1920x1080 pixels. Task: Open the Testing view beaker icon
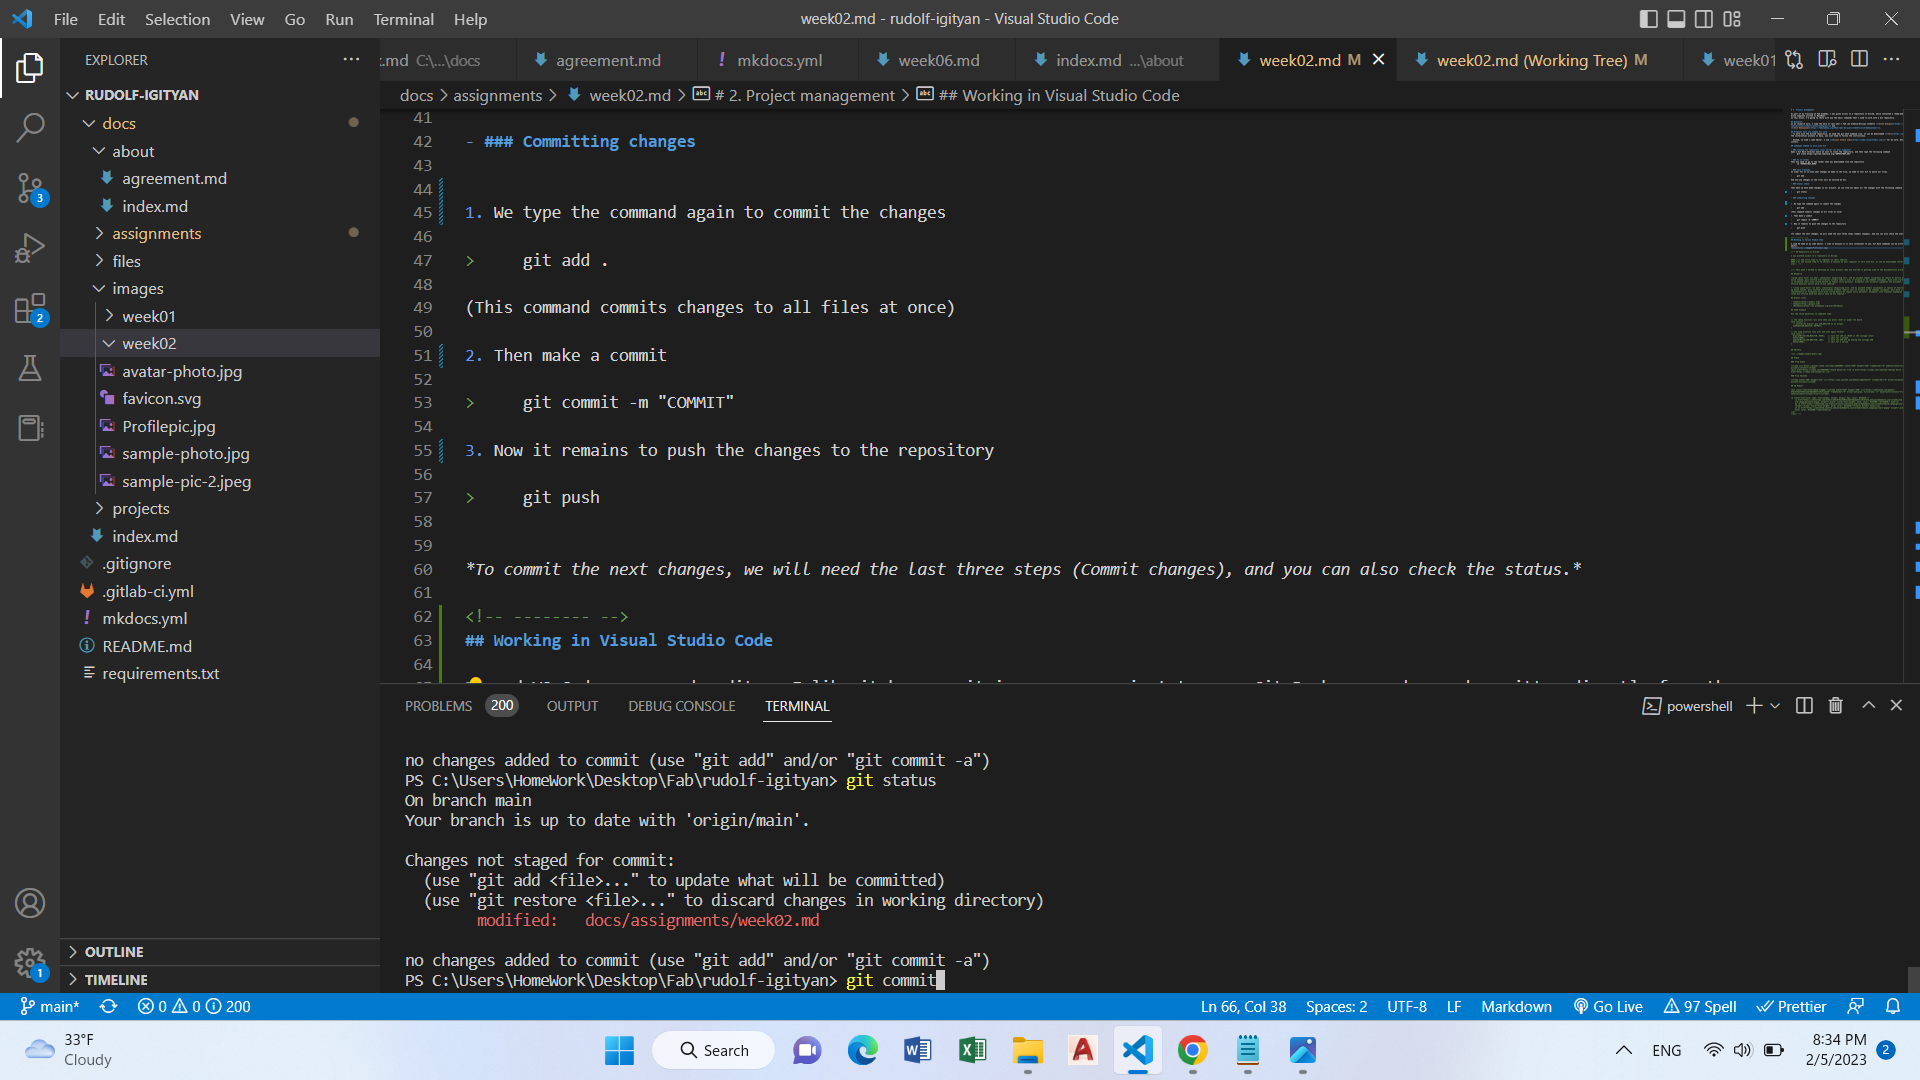point(30,367)
